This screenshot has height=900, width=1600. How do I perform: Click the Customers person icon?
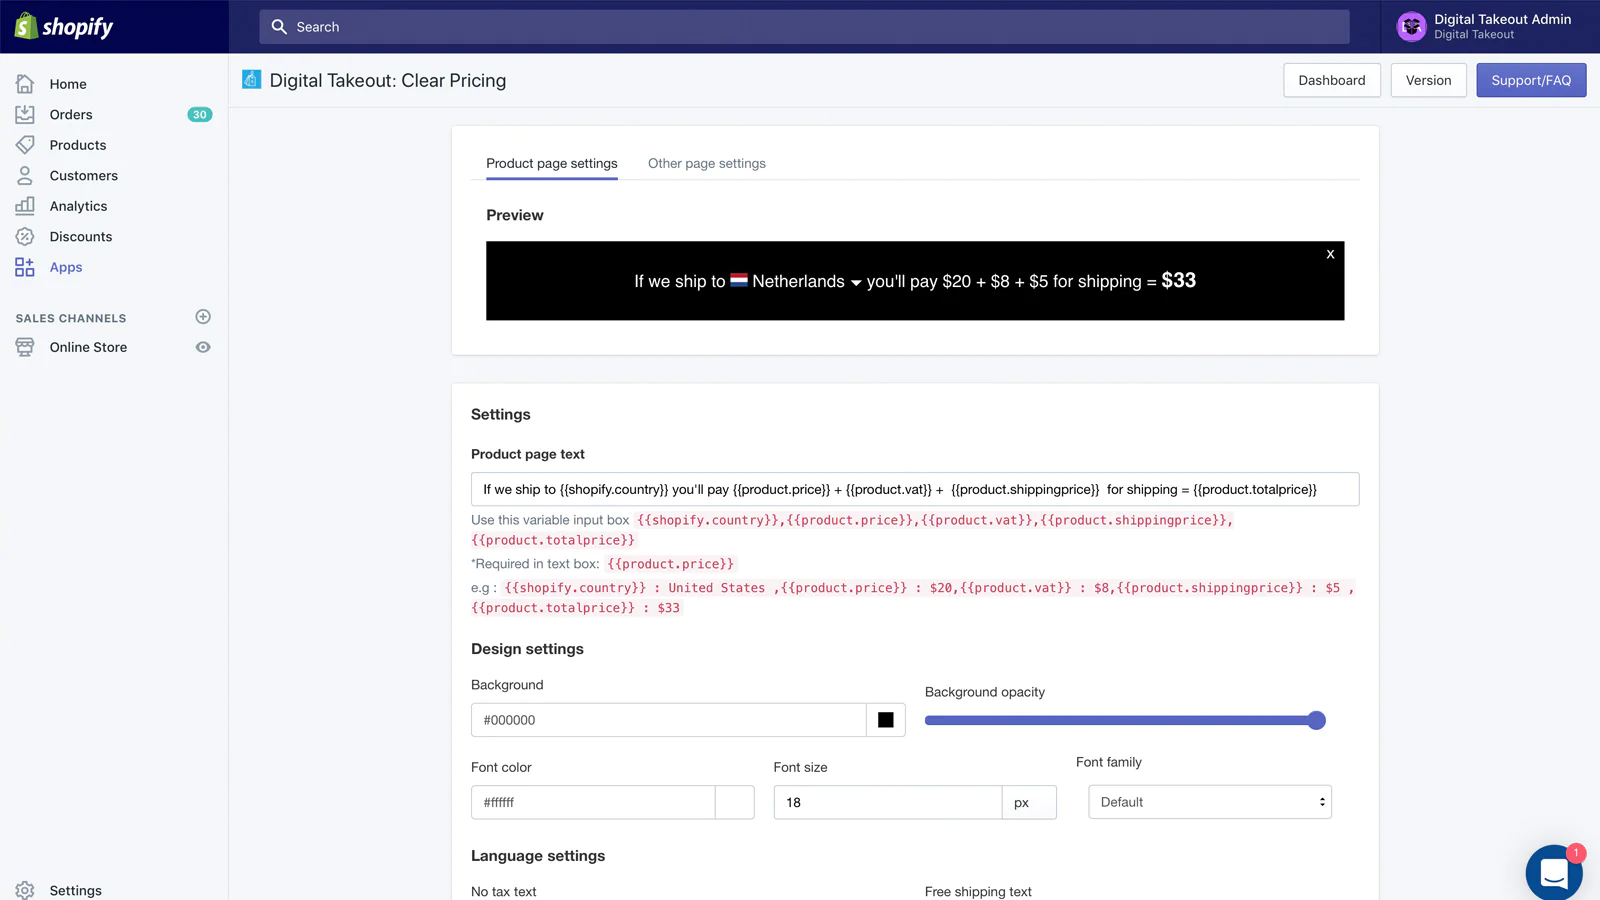[25, 175]
